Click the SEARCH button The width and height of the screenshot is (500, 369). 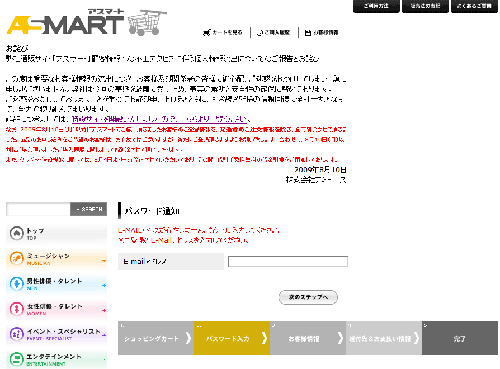[89, 209]
